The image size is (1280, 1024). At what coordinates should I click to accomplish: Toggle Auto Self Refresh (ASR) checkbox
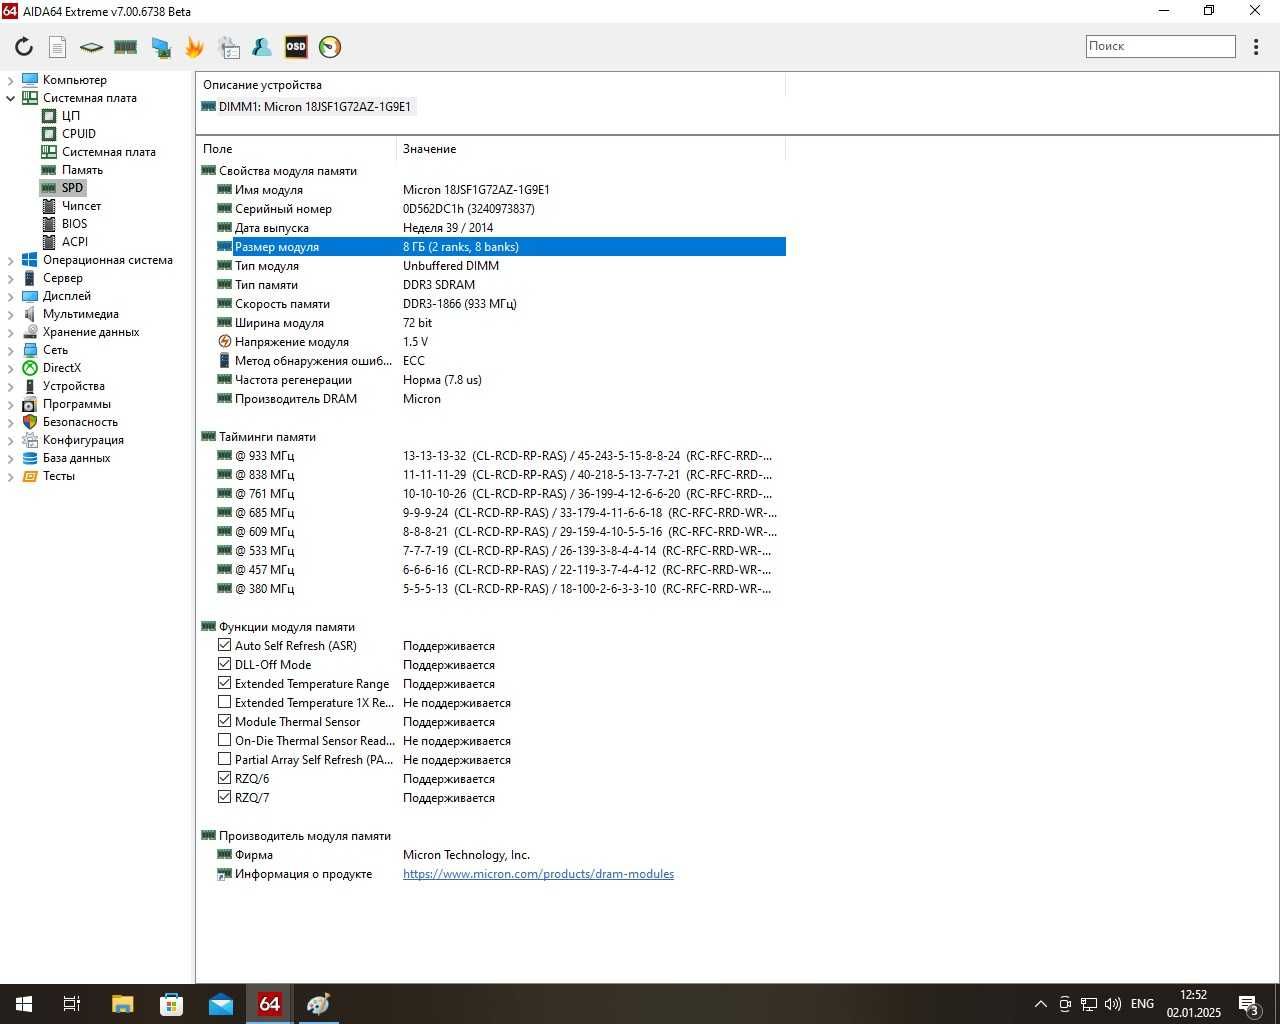coord(224,645)
